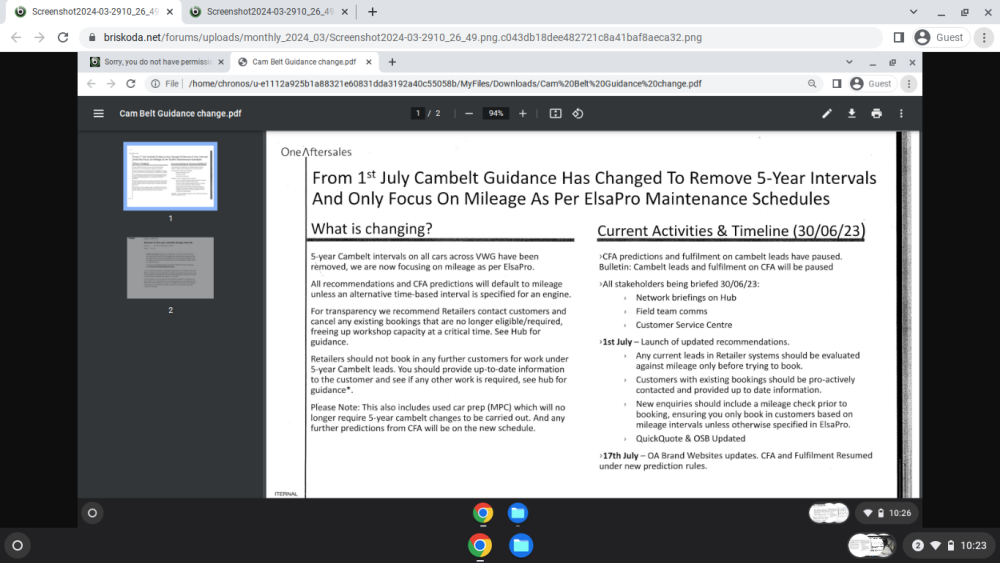
Task: Click the 'Customer Service Centre' bullet
Action: (684, 325)
